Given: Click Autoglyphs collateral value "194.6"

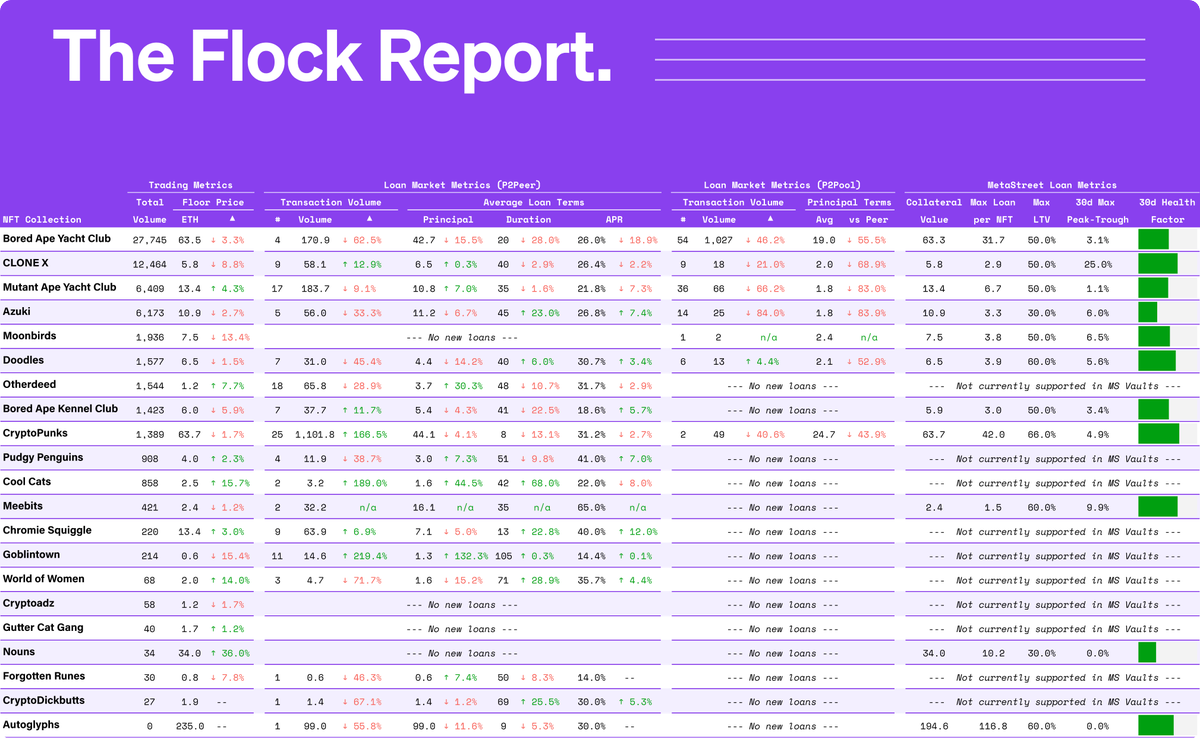Looking at the screenshot, I should tap(934, 727).
